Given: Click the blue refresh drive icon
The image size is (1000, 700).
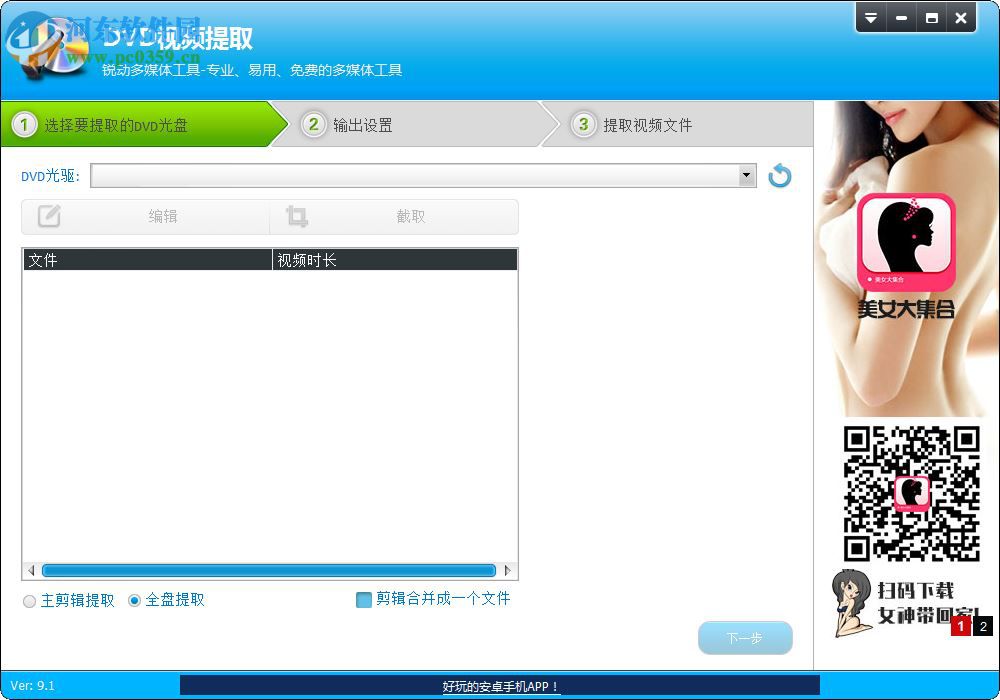Looking at the screenshot, I should point(779,175).
